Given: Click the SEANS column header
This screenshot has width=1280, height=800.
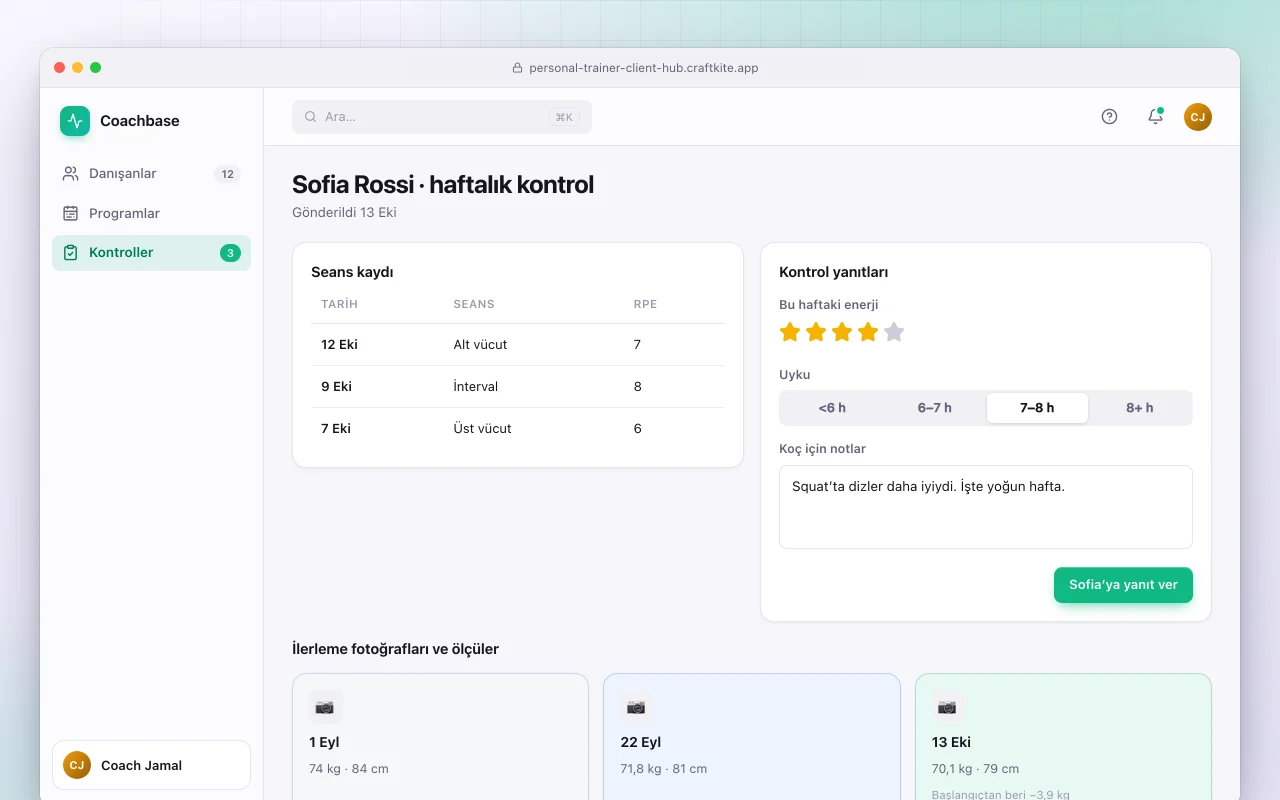Looking at the screenshot, I should [x=474, y=304].
